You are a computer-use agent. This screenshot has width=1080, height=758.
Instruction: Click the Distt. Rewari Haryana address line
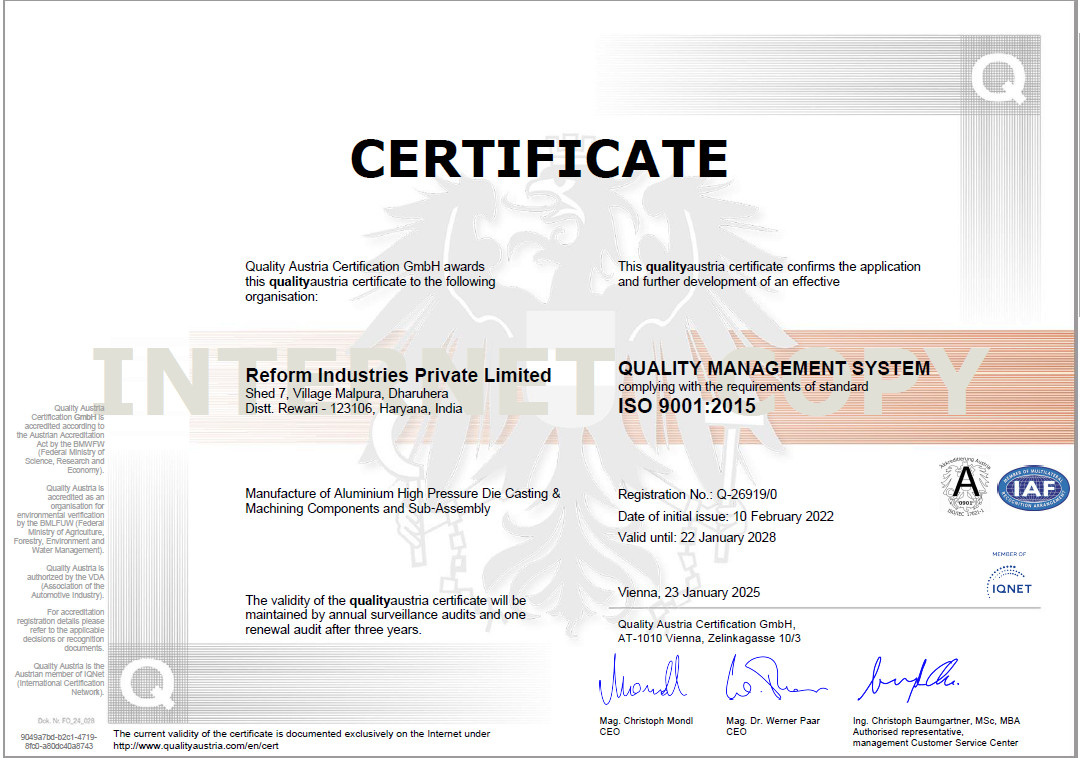coord(353,409)
